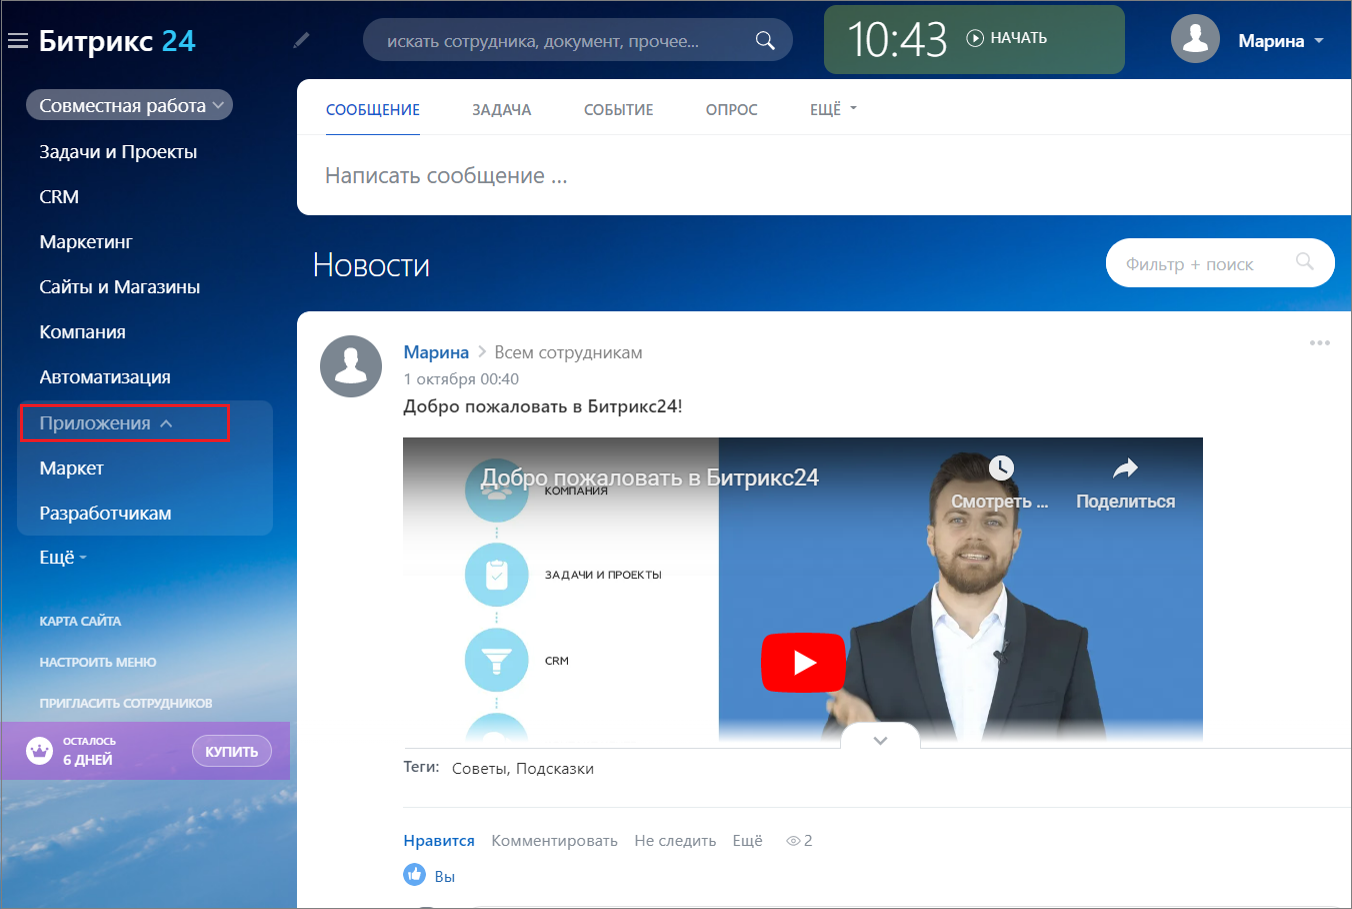The image size is (1352, 909).
Task: Select the СООБЩЕНИЕ tab
Action: 373,110
